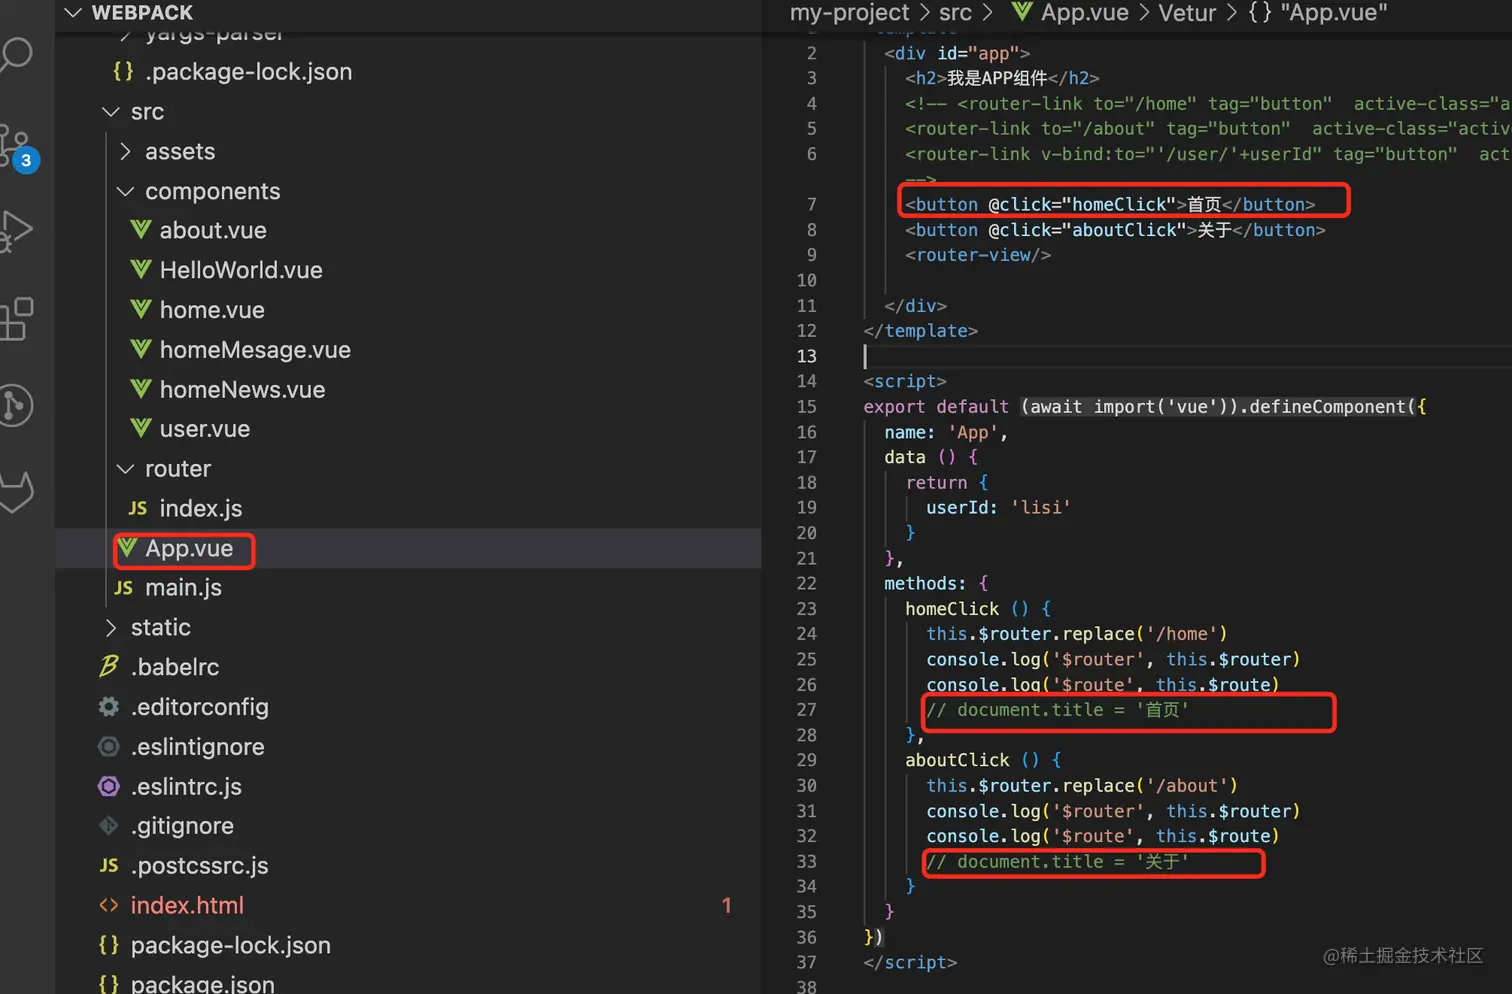Image resolution: width=1512 pixels, height=994 pixels.
Task: Click the <router-view/> tag line
Action: point(978,255)
